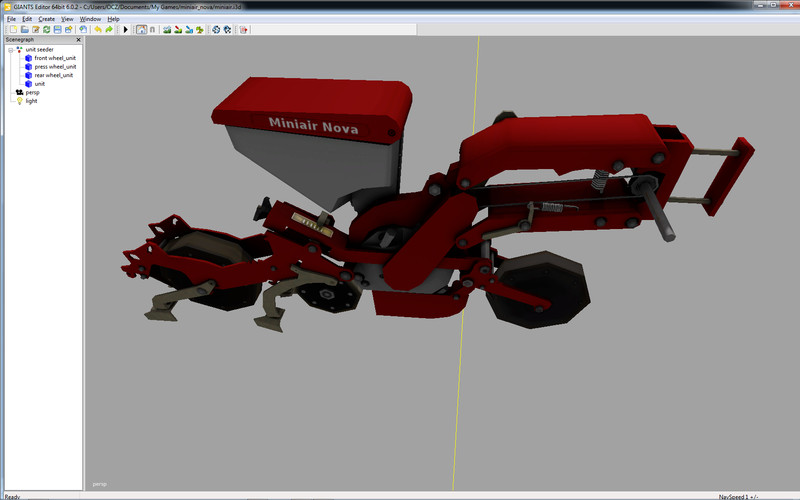This screenshot has width=800, height=500.
Task: Collapse the unit seeder tree node
Action: coord(10,49)
